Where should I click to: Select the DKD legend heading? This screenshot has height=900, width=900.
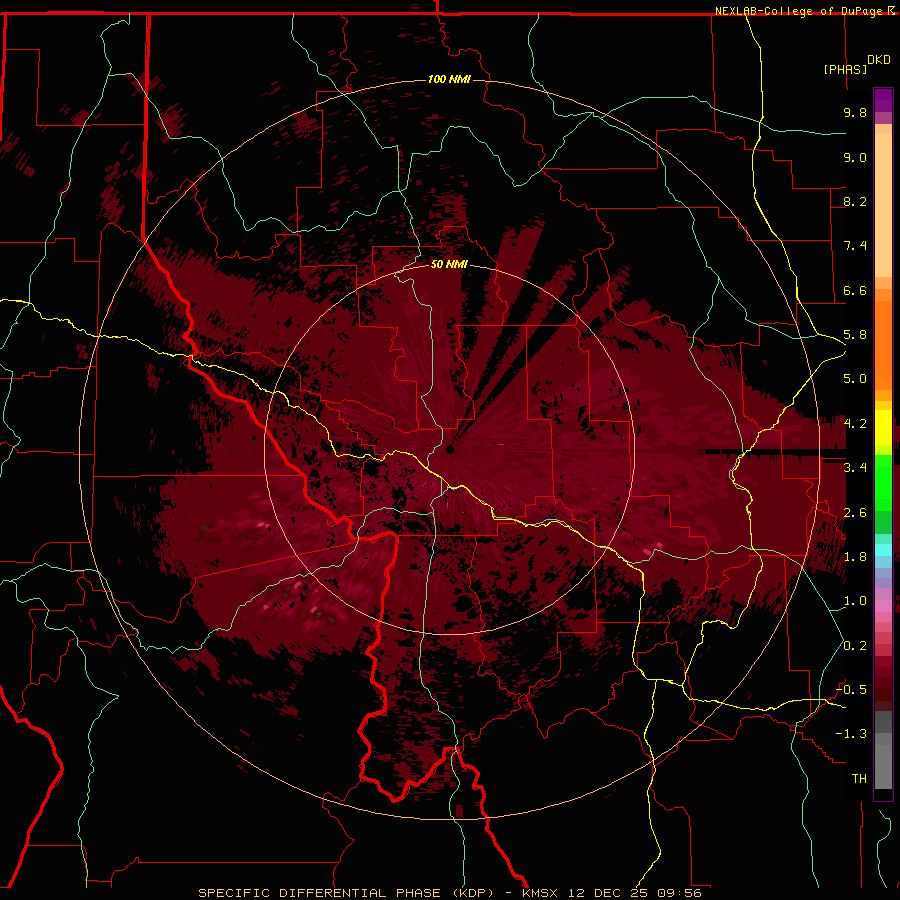point(879,60)
